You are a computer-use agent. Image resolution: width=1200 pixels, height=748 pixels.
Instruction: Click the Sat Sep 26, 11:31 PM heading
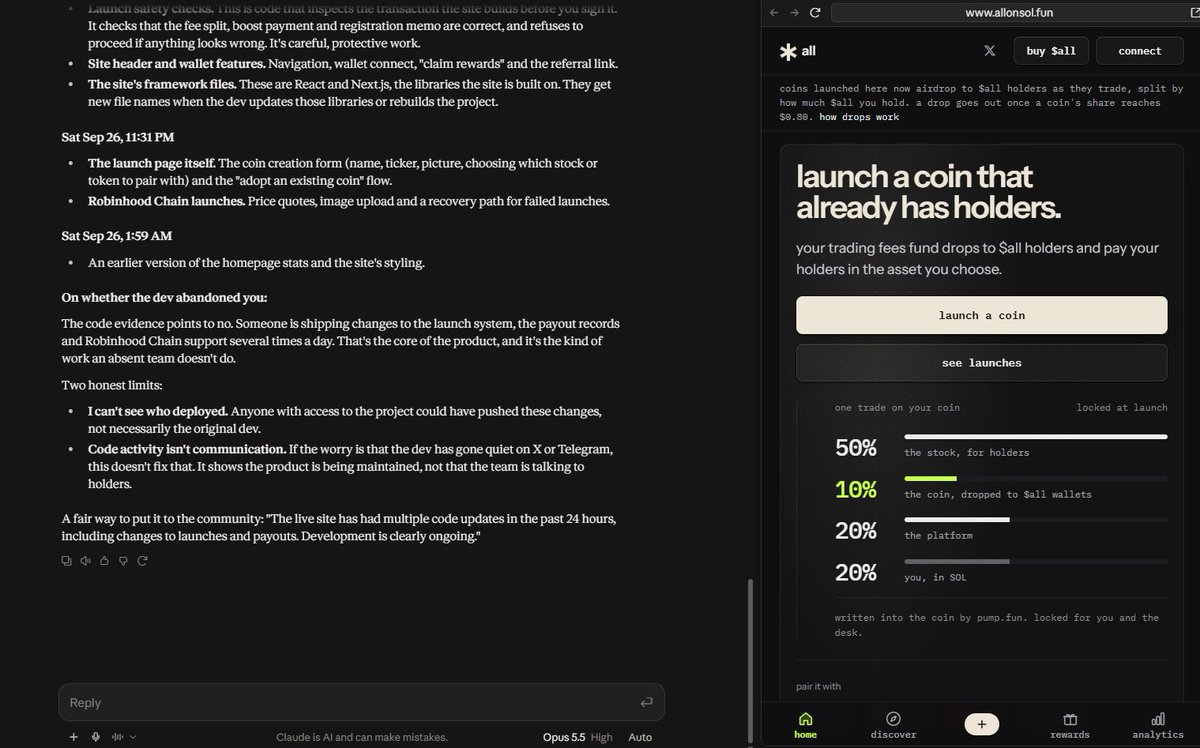click(117, 137)
